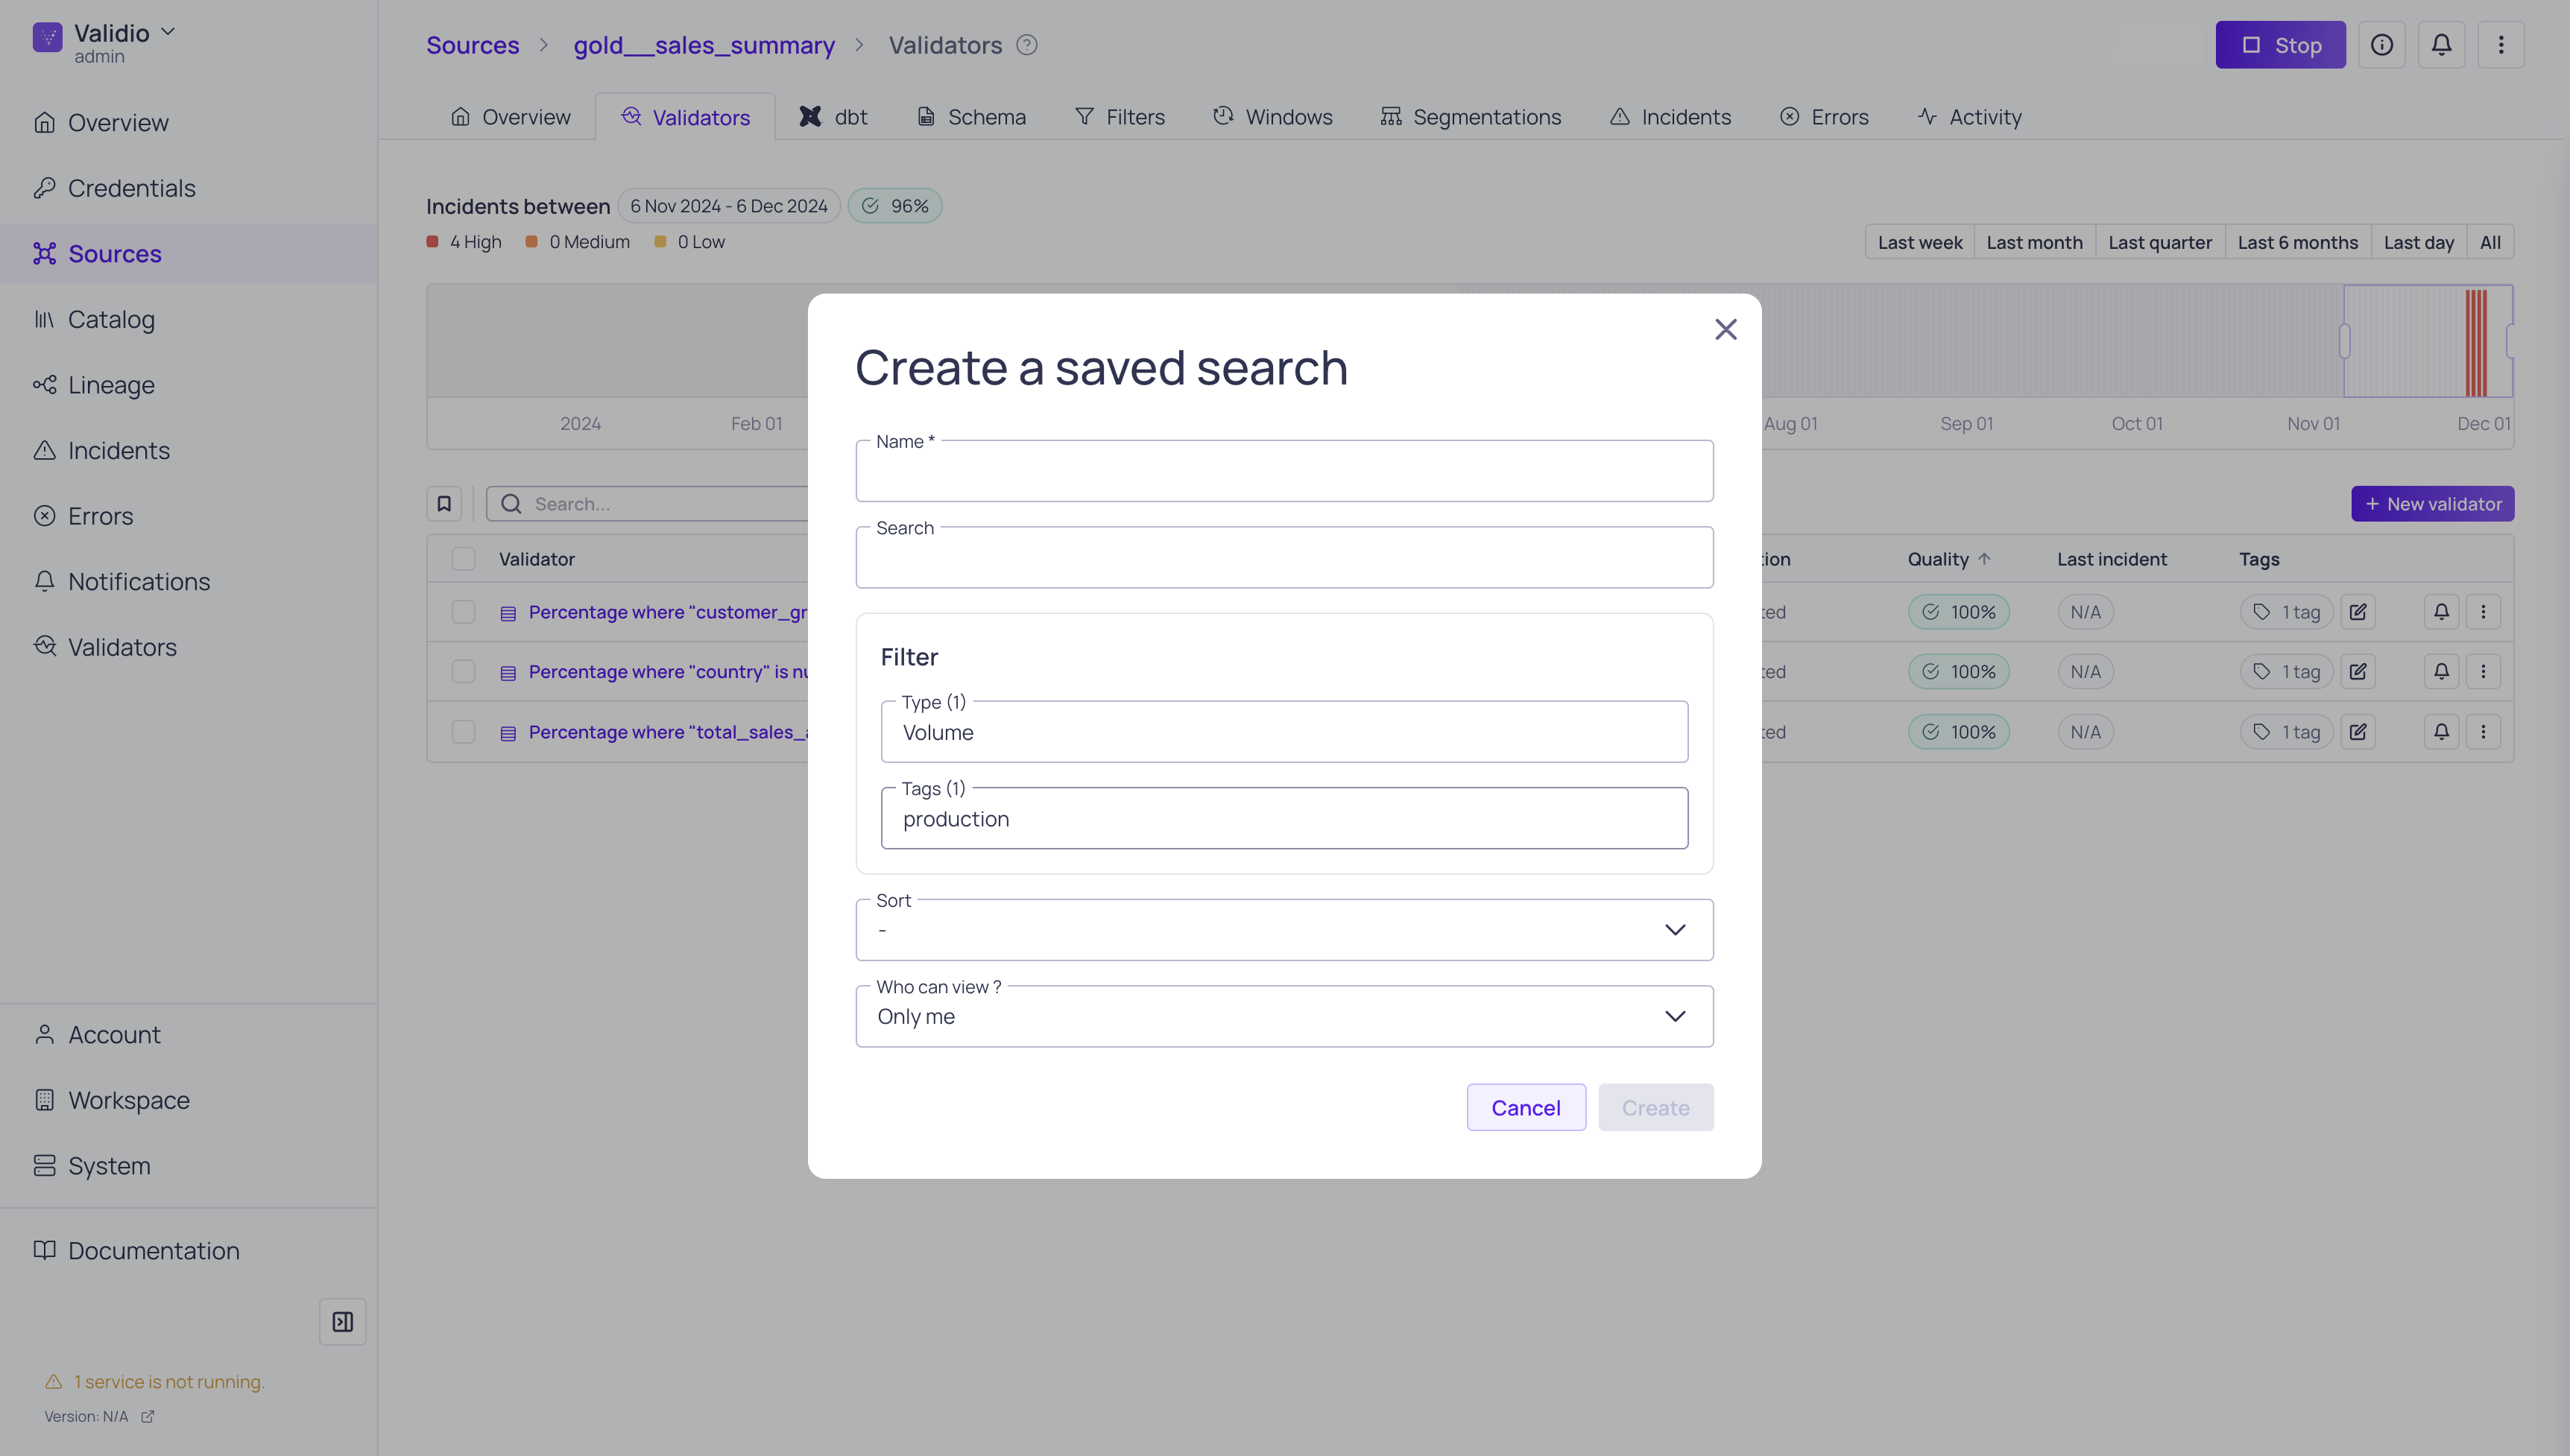
Task: Open the Type filter showing Volume
Action: 1284,732
